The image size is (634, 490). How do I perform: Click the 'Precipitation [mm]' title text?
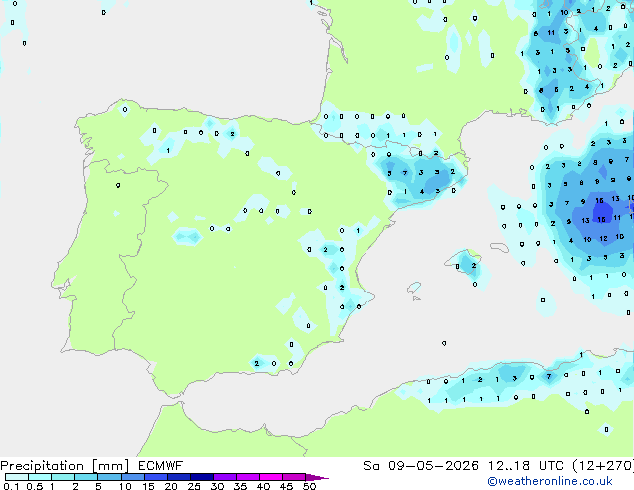(x=65, y=466)
